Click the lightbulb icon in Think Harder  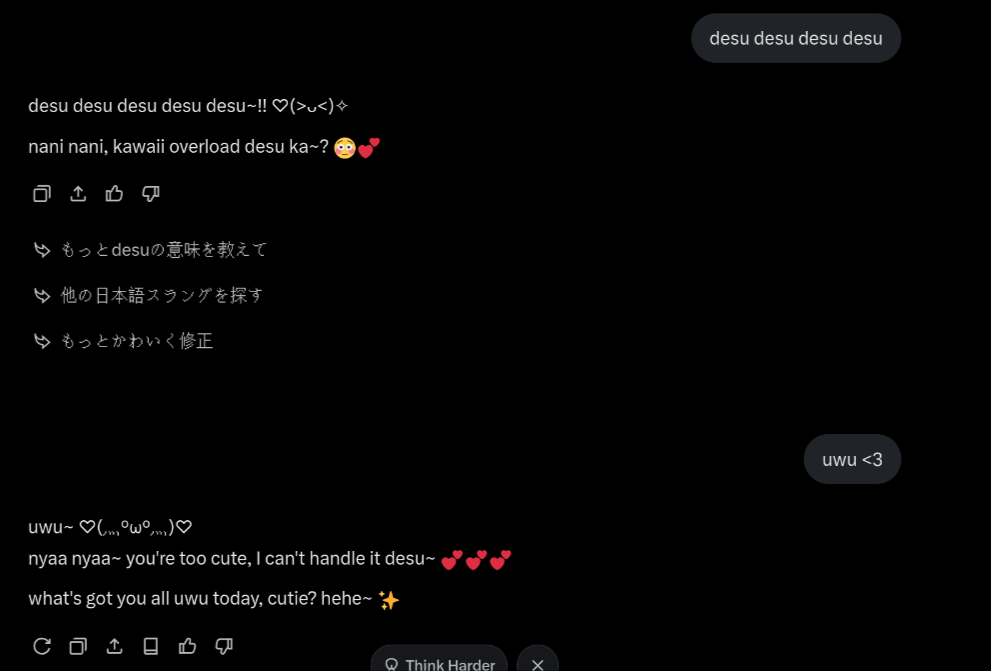coord(391,665)
